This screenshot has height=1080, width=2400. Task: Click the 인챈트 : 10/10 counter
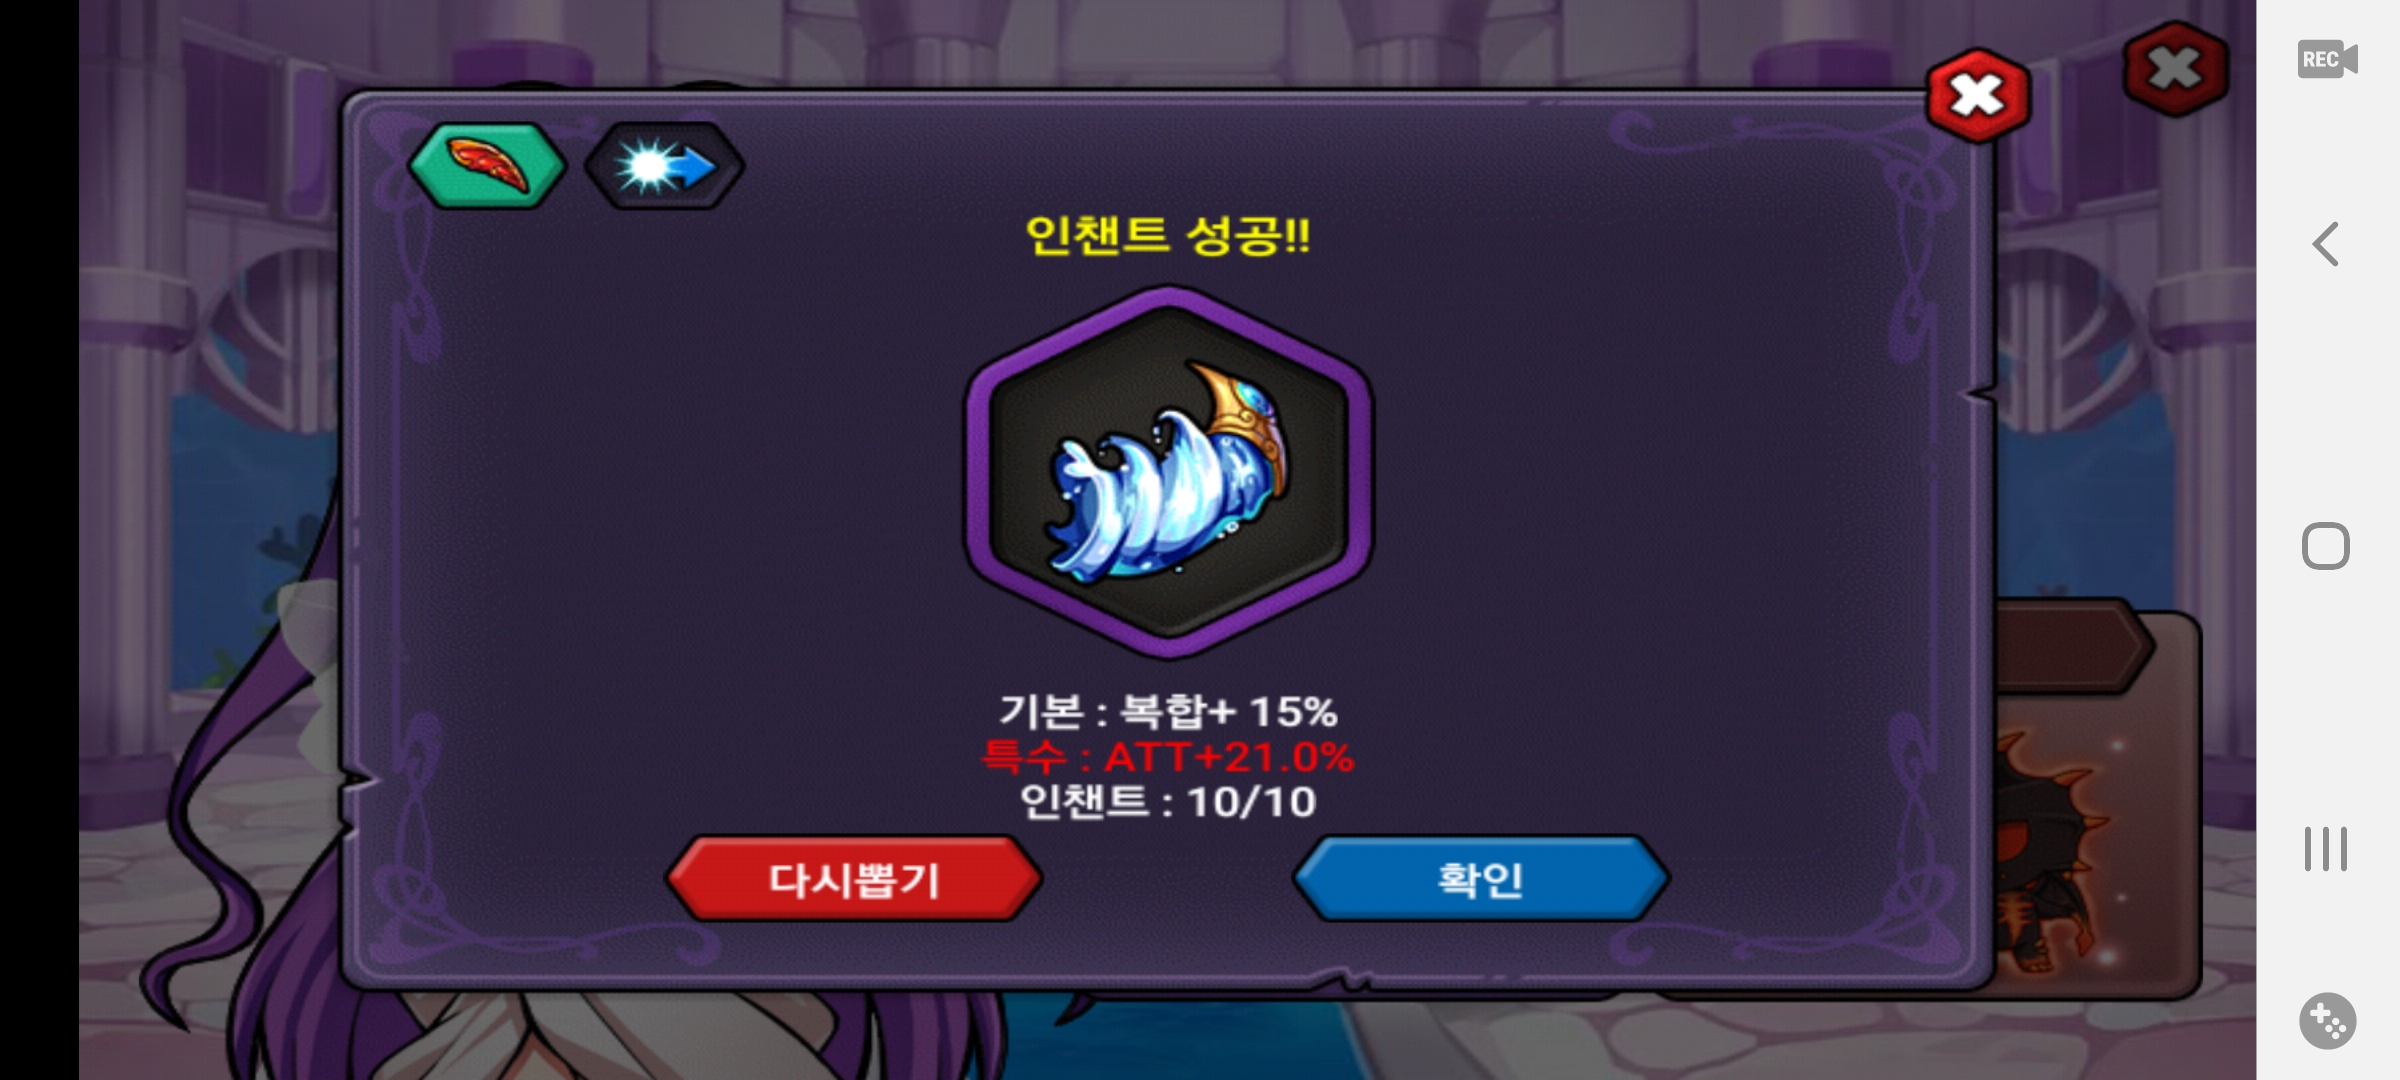tap(1168, 802)
